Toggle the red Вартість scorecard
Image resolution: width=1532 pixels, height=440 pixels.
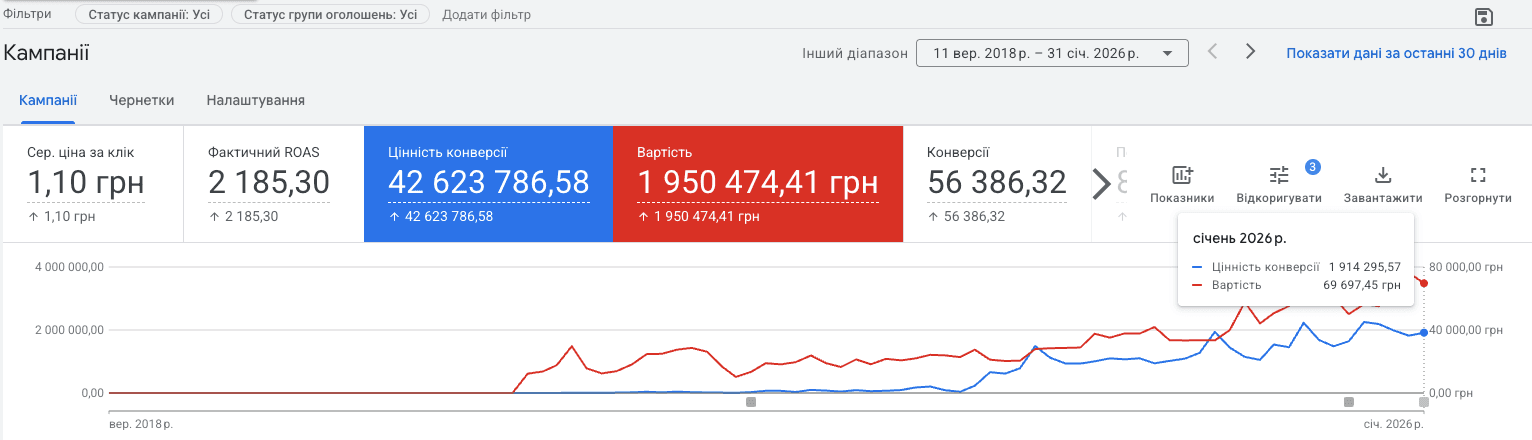coord(758,184)
